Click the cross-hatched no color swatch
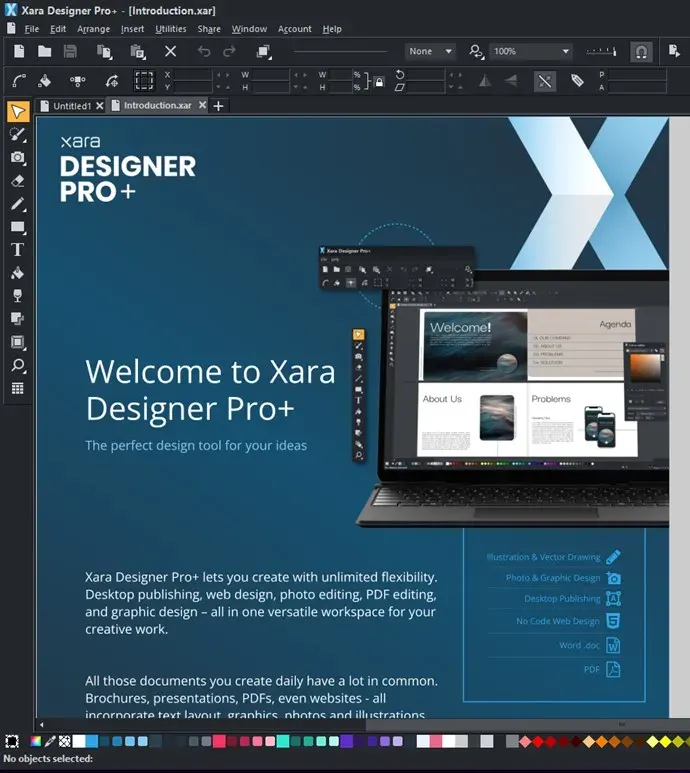This screenshot has height=773, width=690. 65,741
